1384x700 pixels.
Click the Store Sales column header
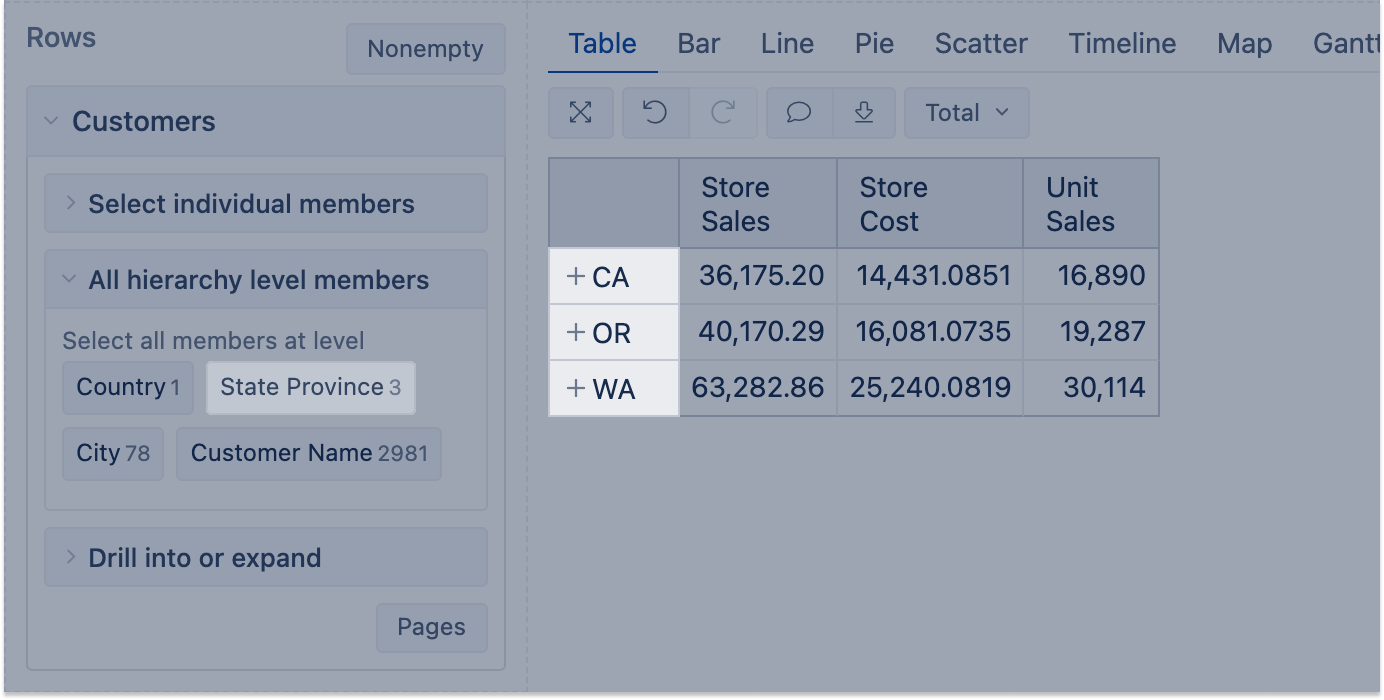click(x=758, y=204)
